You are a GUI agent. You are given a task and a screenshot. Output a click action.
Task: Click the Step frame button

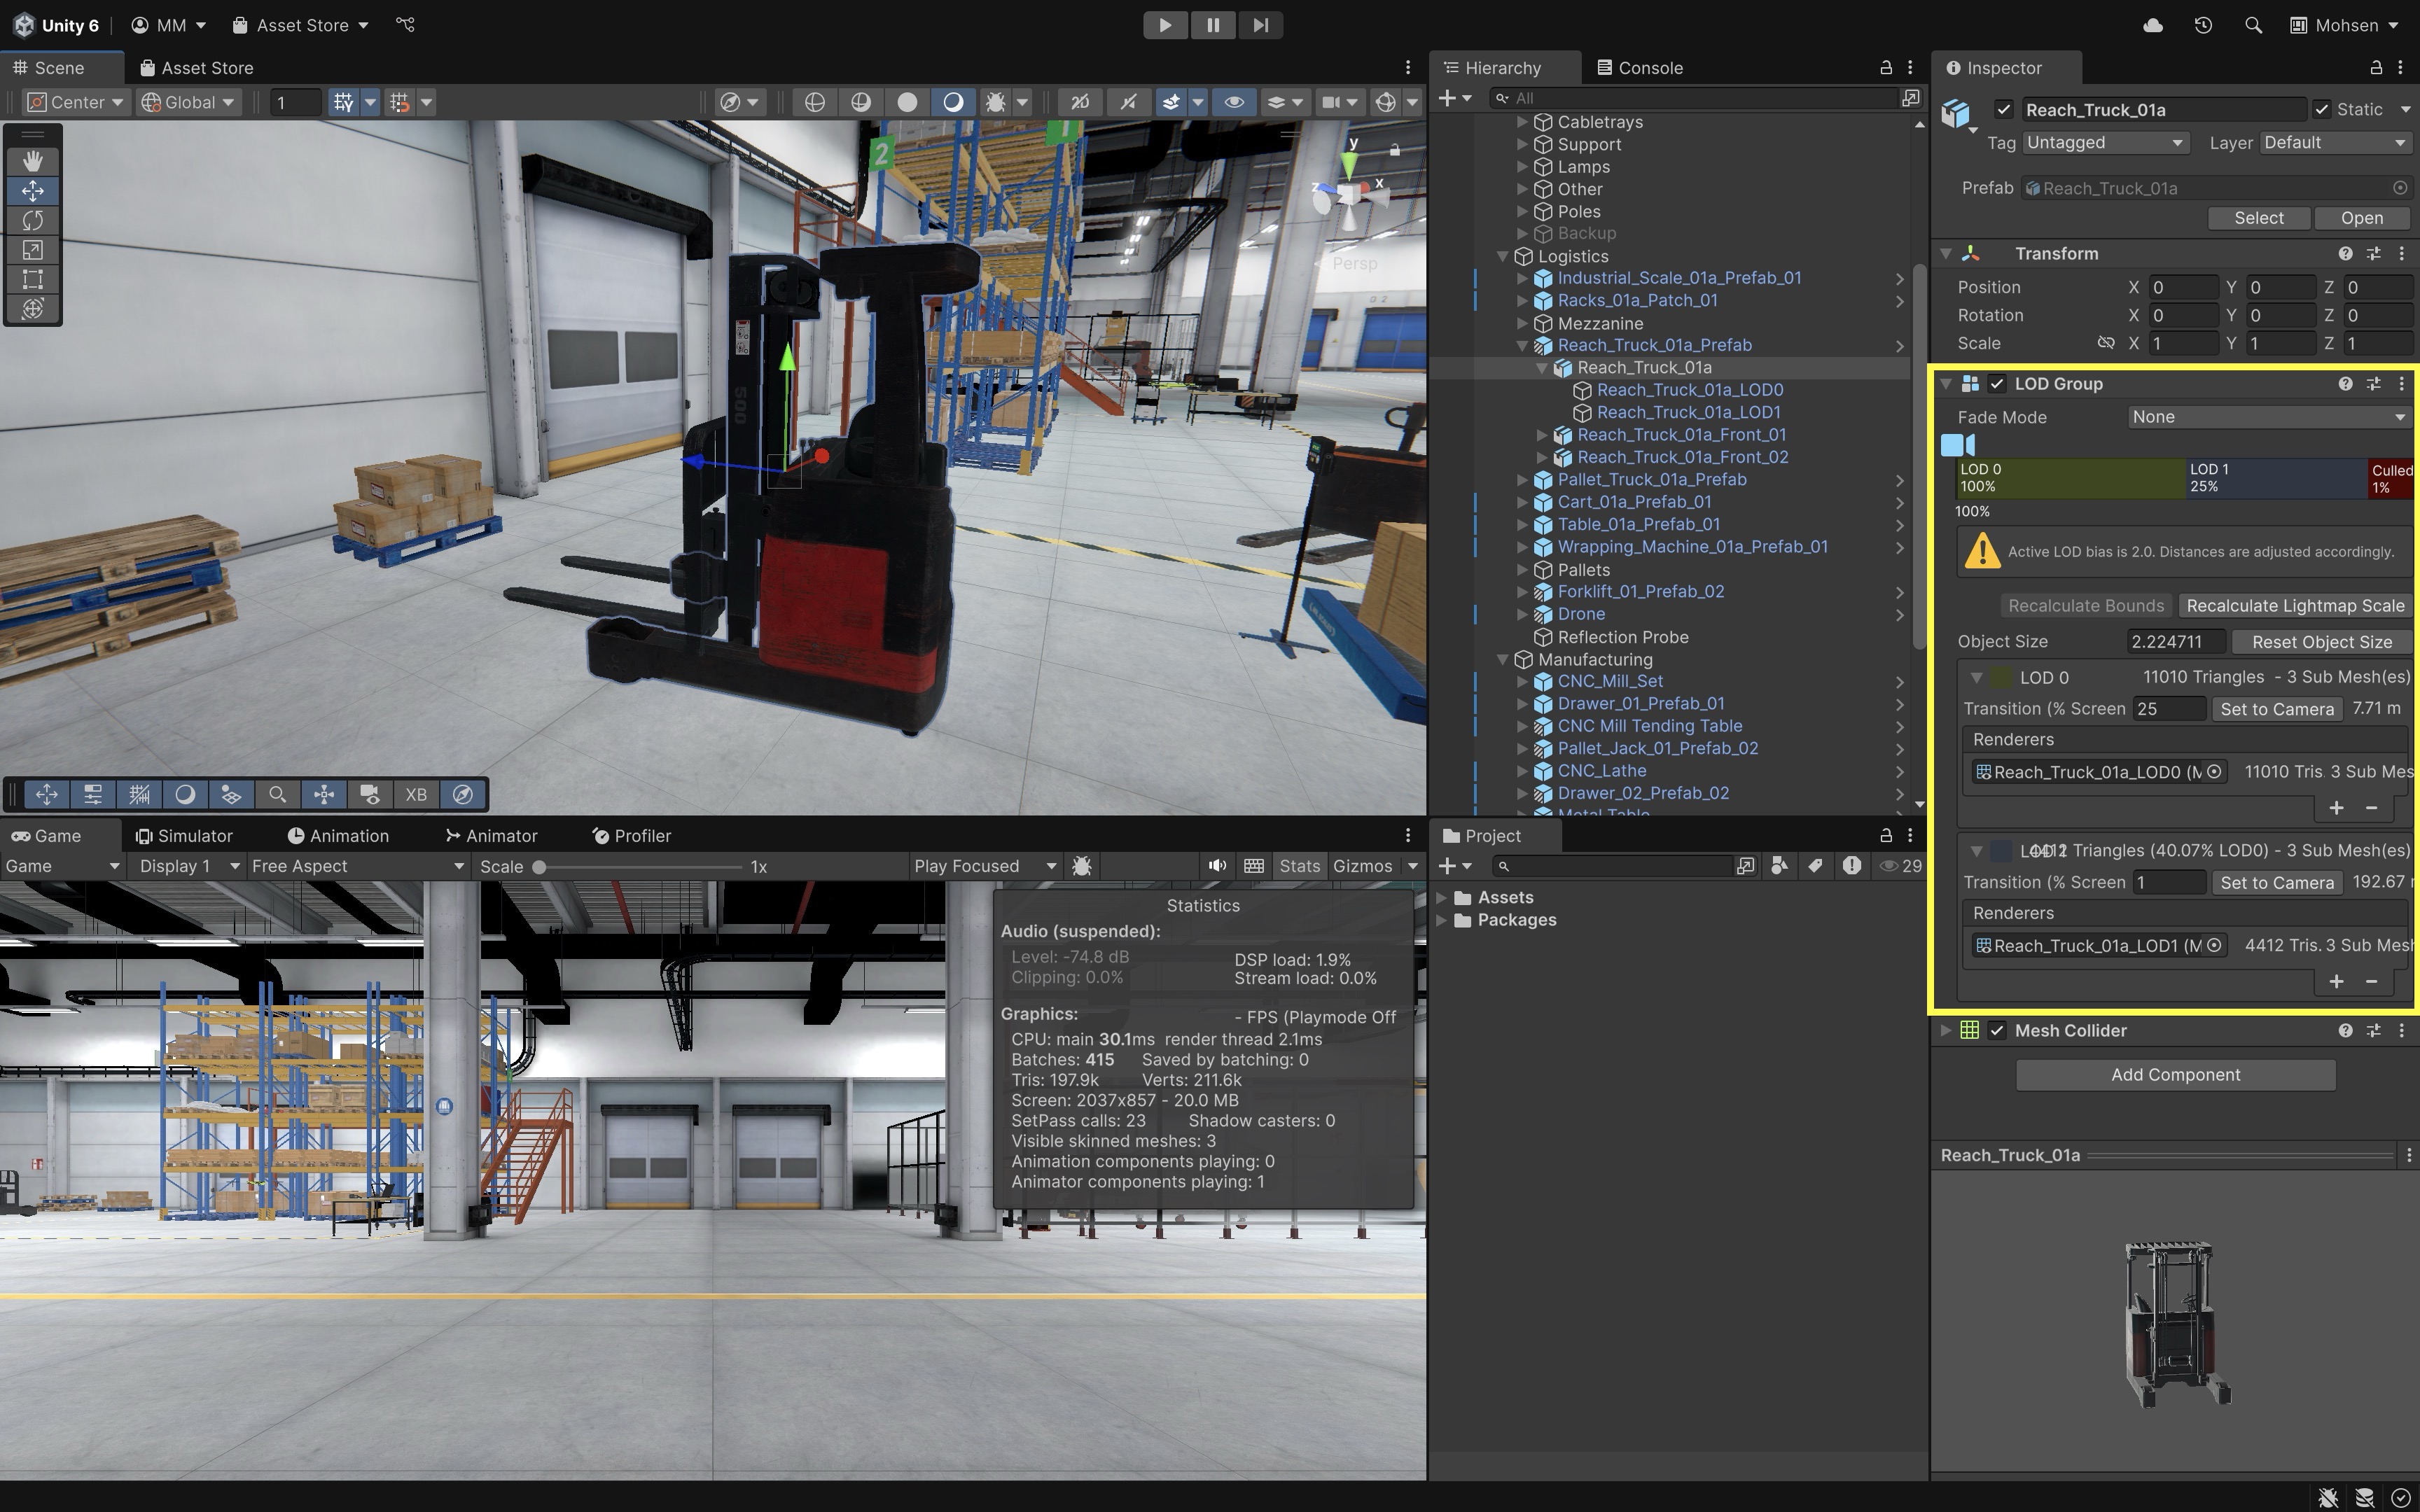coord(1260,25)
